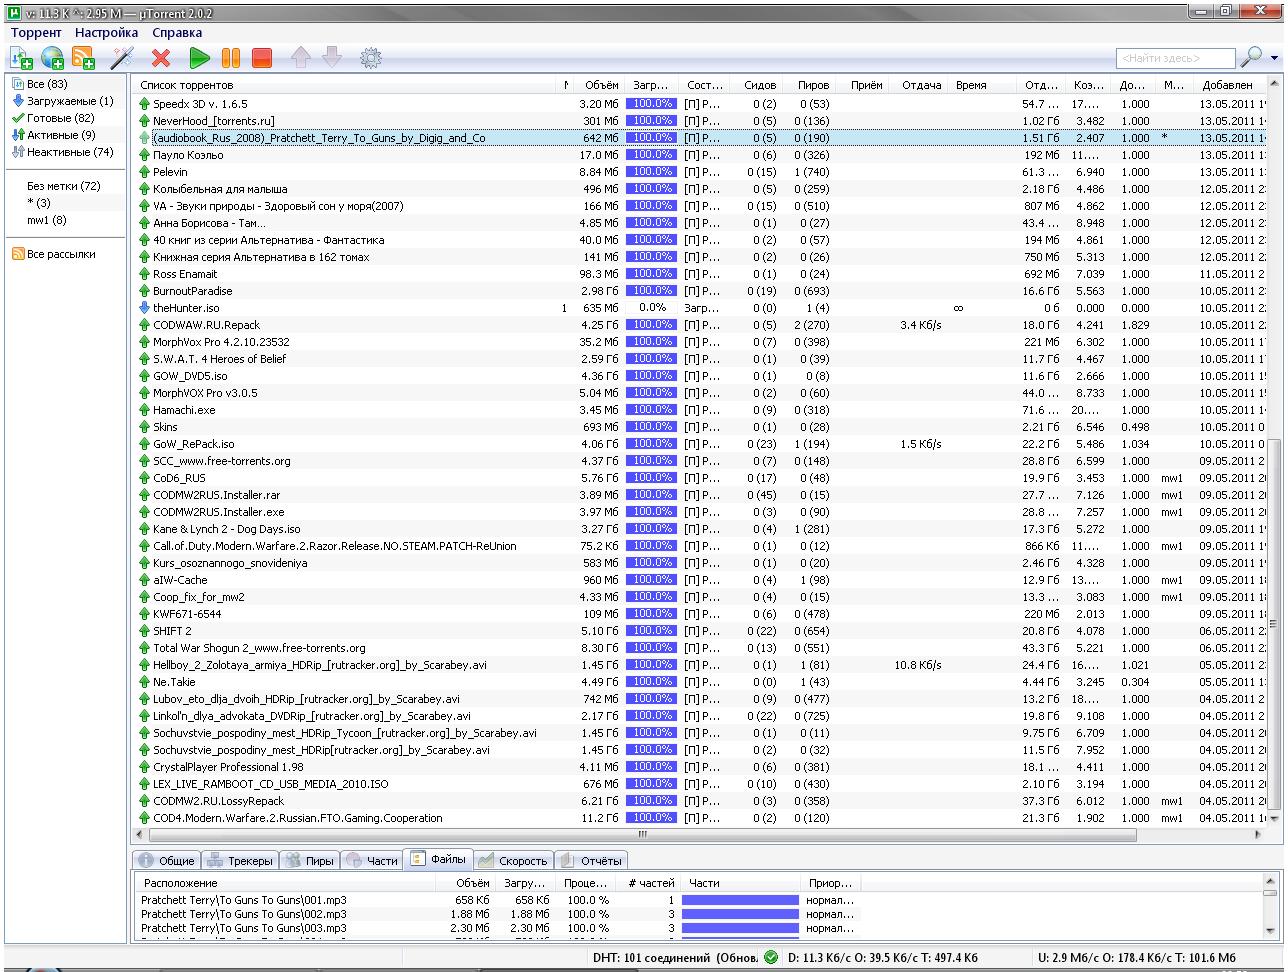Switch to the Скорость tab

pyautogui.click(x=514, y=860)
